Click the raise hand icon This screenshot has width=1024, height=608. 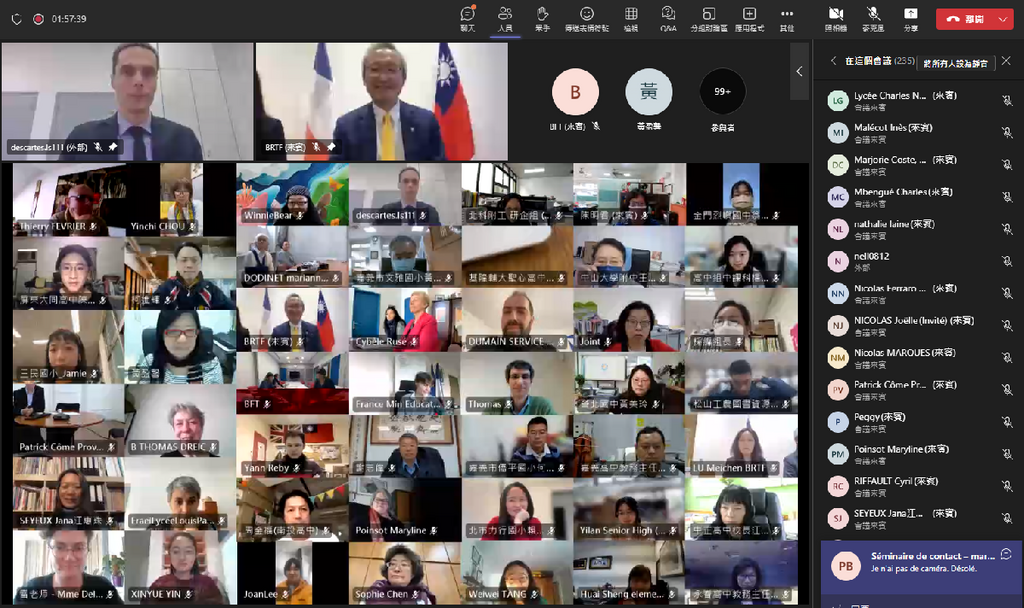click(x=543, y=17)
